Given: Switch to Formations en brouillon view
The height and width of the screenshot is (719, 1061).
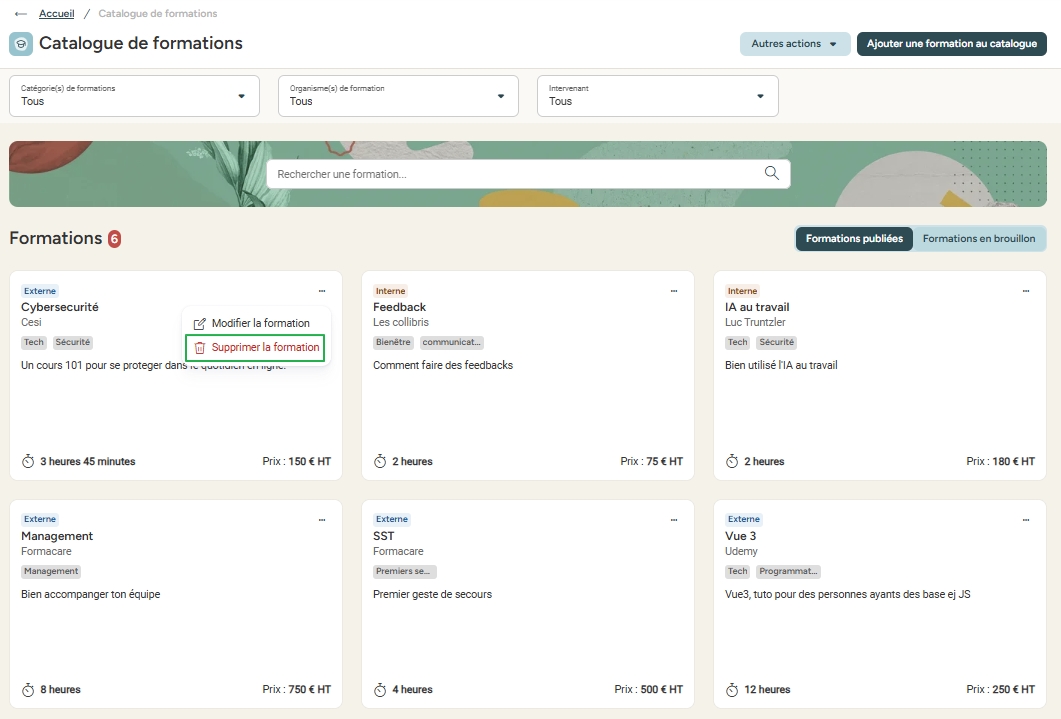Looking at the screenshot, I should coord(978,239).
